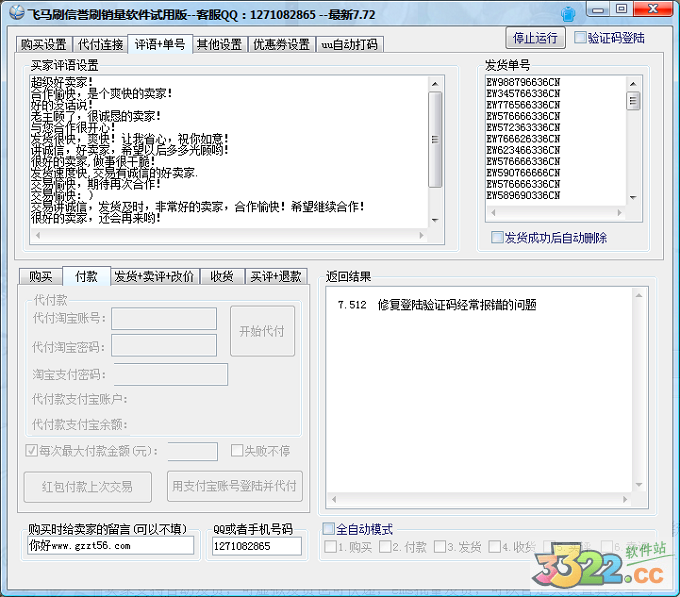Click left arrow of 卖家评语 horizontal scrollbar
This screenshot has width=680, height=597.
(x=38, y=235)
